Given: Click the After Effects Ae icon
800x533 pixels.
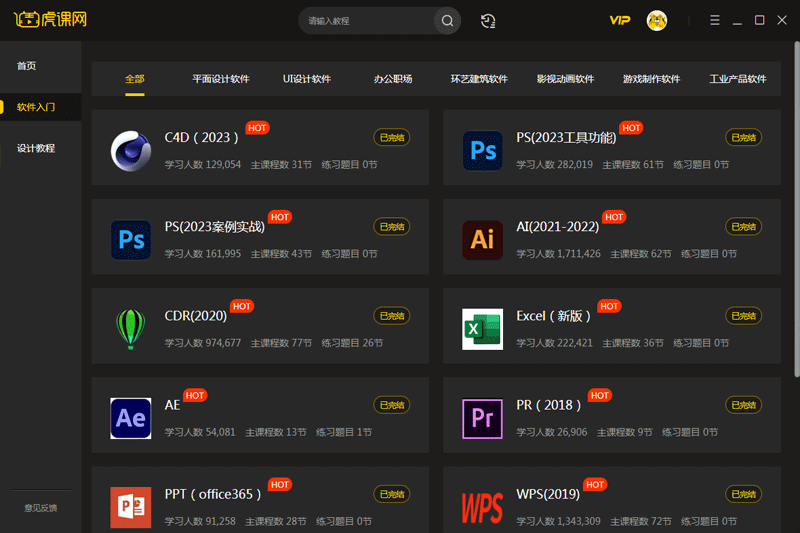Looking at the screenshot, I should click(131, 418).
